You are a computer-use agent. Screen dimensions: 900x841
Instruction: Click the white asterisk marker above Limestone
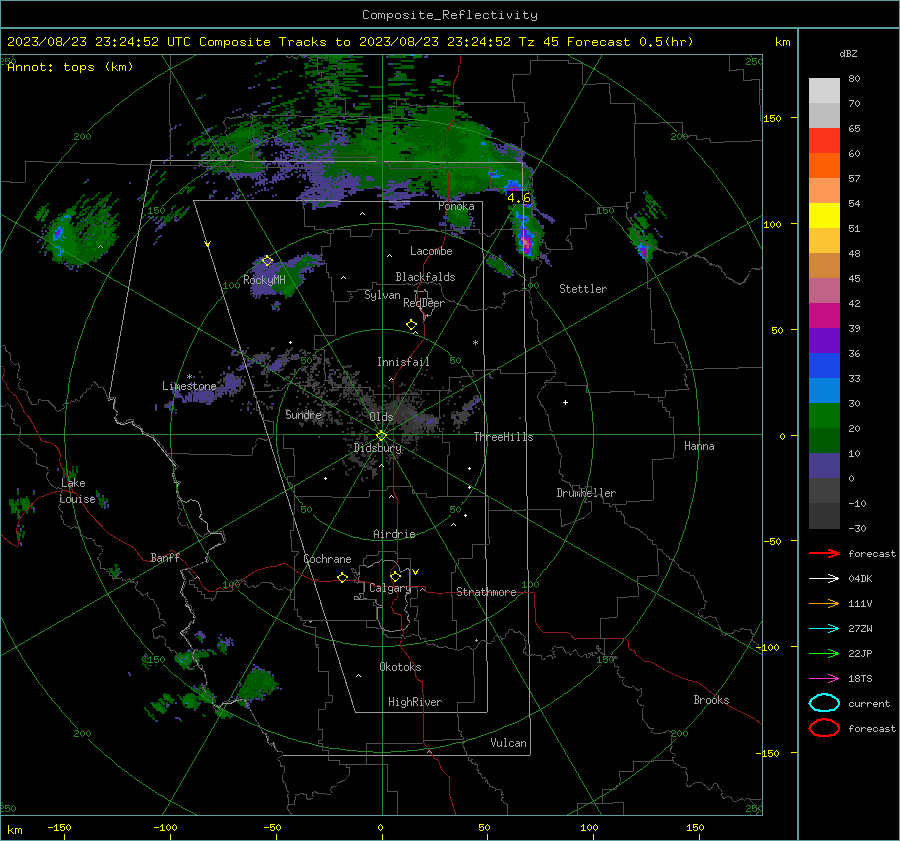click(x=189, y=377)
